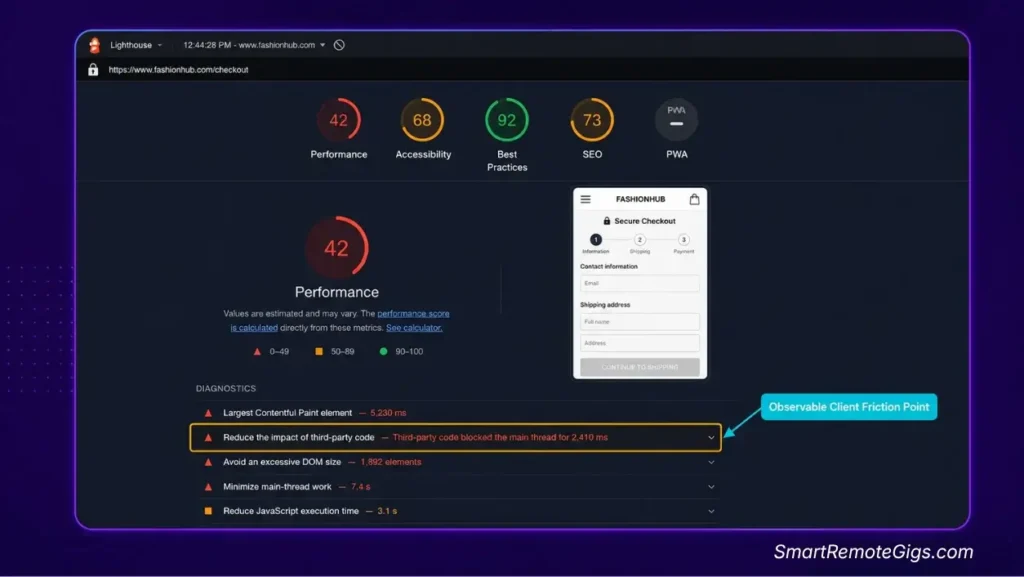Select checkout step 1 Information in preview
Screen dimensions: 1024x577
596,240
